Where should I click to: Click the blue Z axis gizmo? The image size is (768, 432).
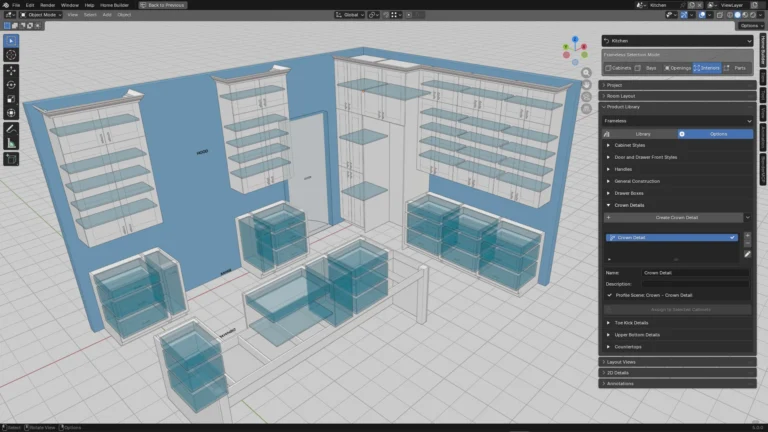576,39
